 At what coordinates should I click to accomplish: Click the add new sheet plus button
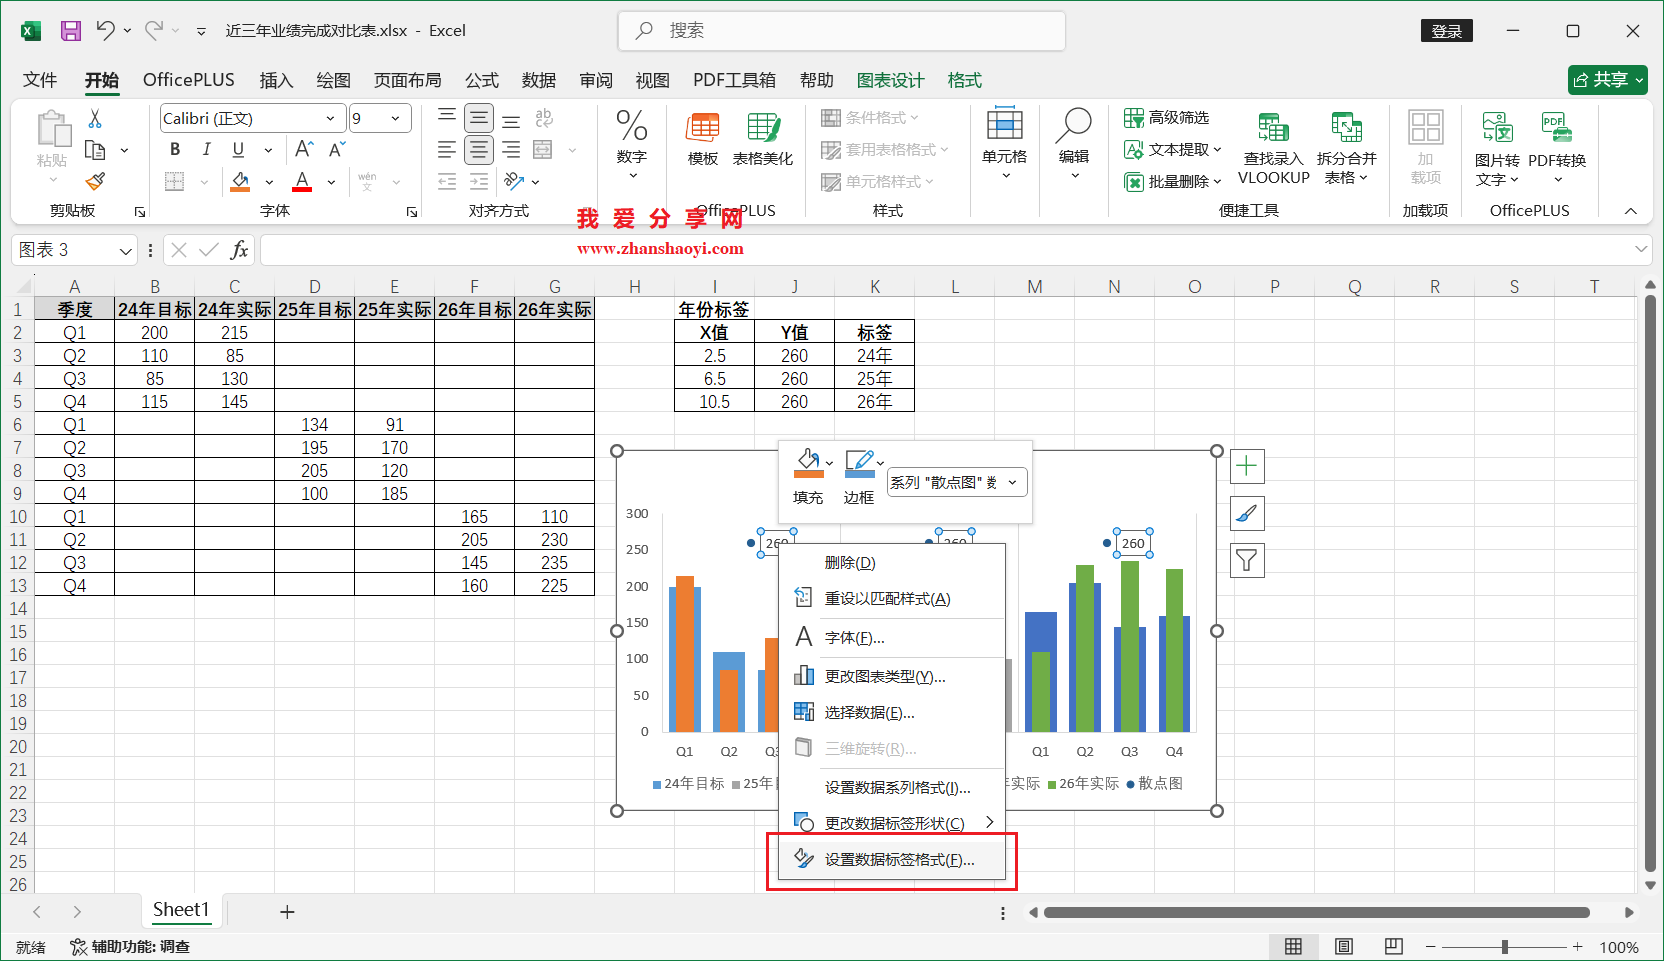[x=287, y=911]
